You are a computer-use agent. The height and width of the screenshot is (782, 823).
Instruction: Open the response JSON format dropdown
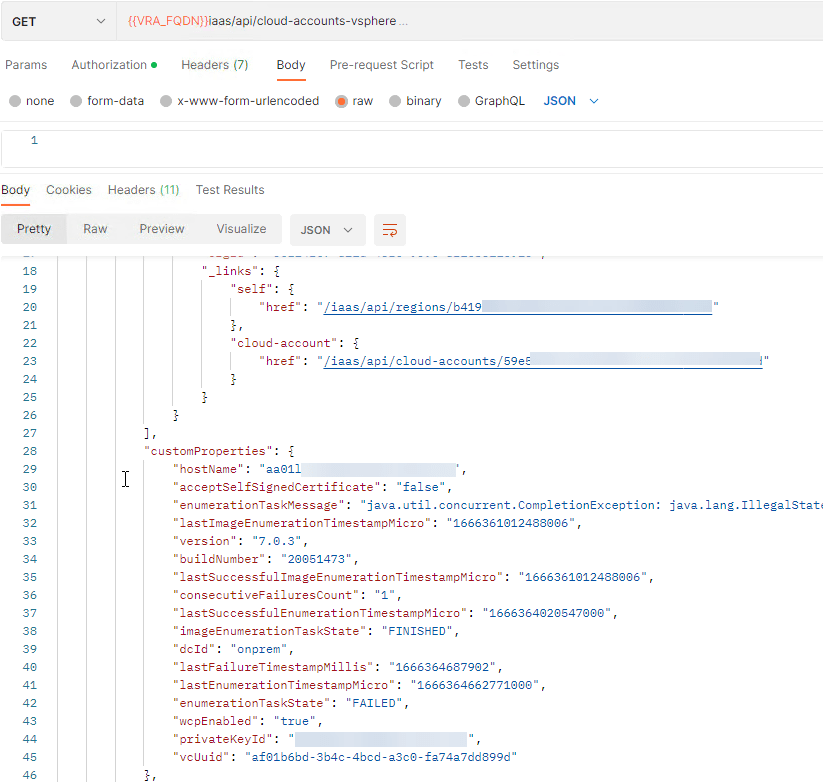pos(327,230)
